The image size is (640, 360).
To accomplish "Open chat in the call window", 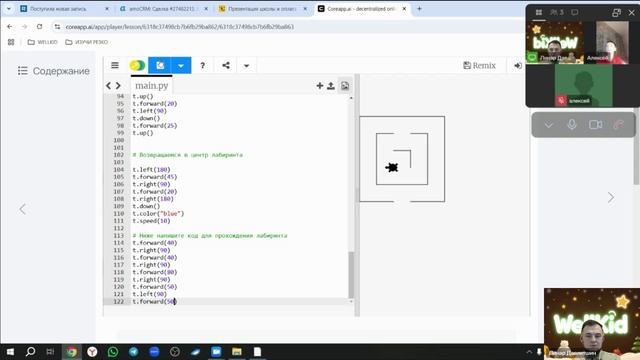I will pyautogui.click(x=575, y=12).
